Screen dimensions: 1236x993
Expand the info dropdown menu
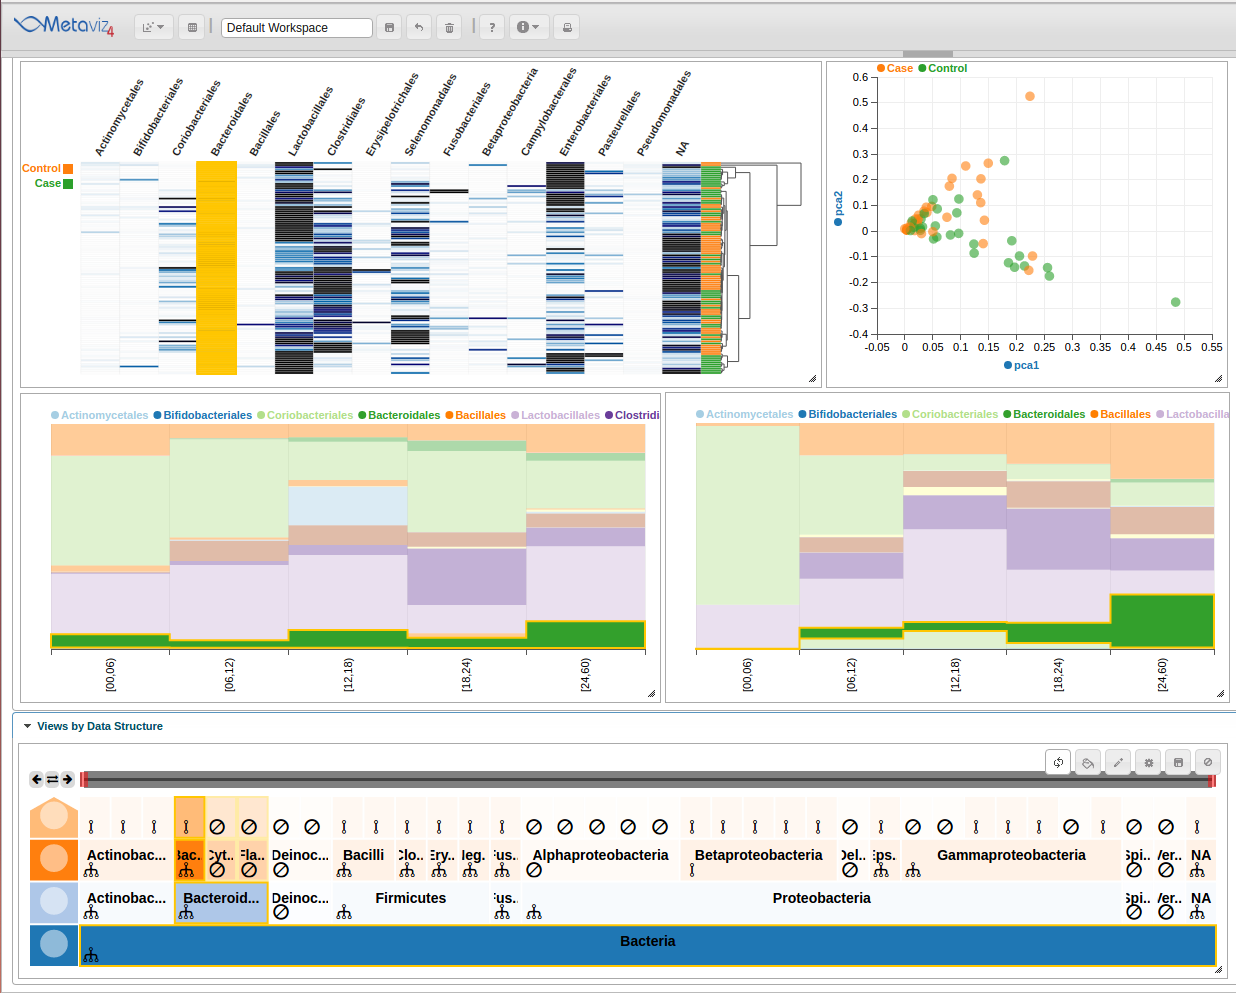pyautogui.click(x=528, y=27)
